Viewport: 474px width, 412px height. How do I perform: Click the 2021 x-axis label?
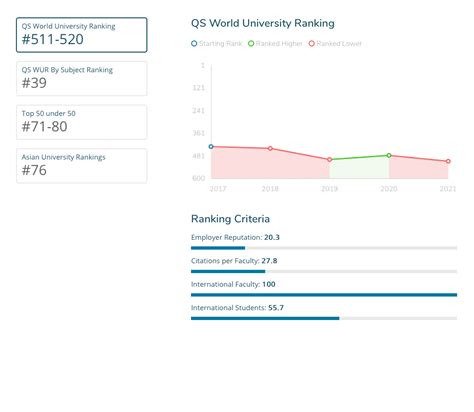point(448,189)
